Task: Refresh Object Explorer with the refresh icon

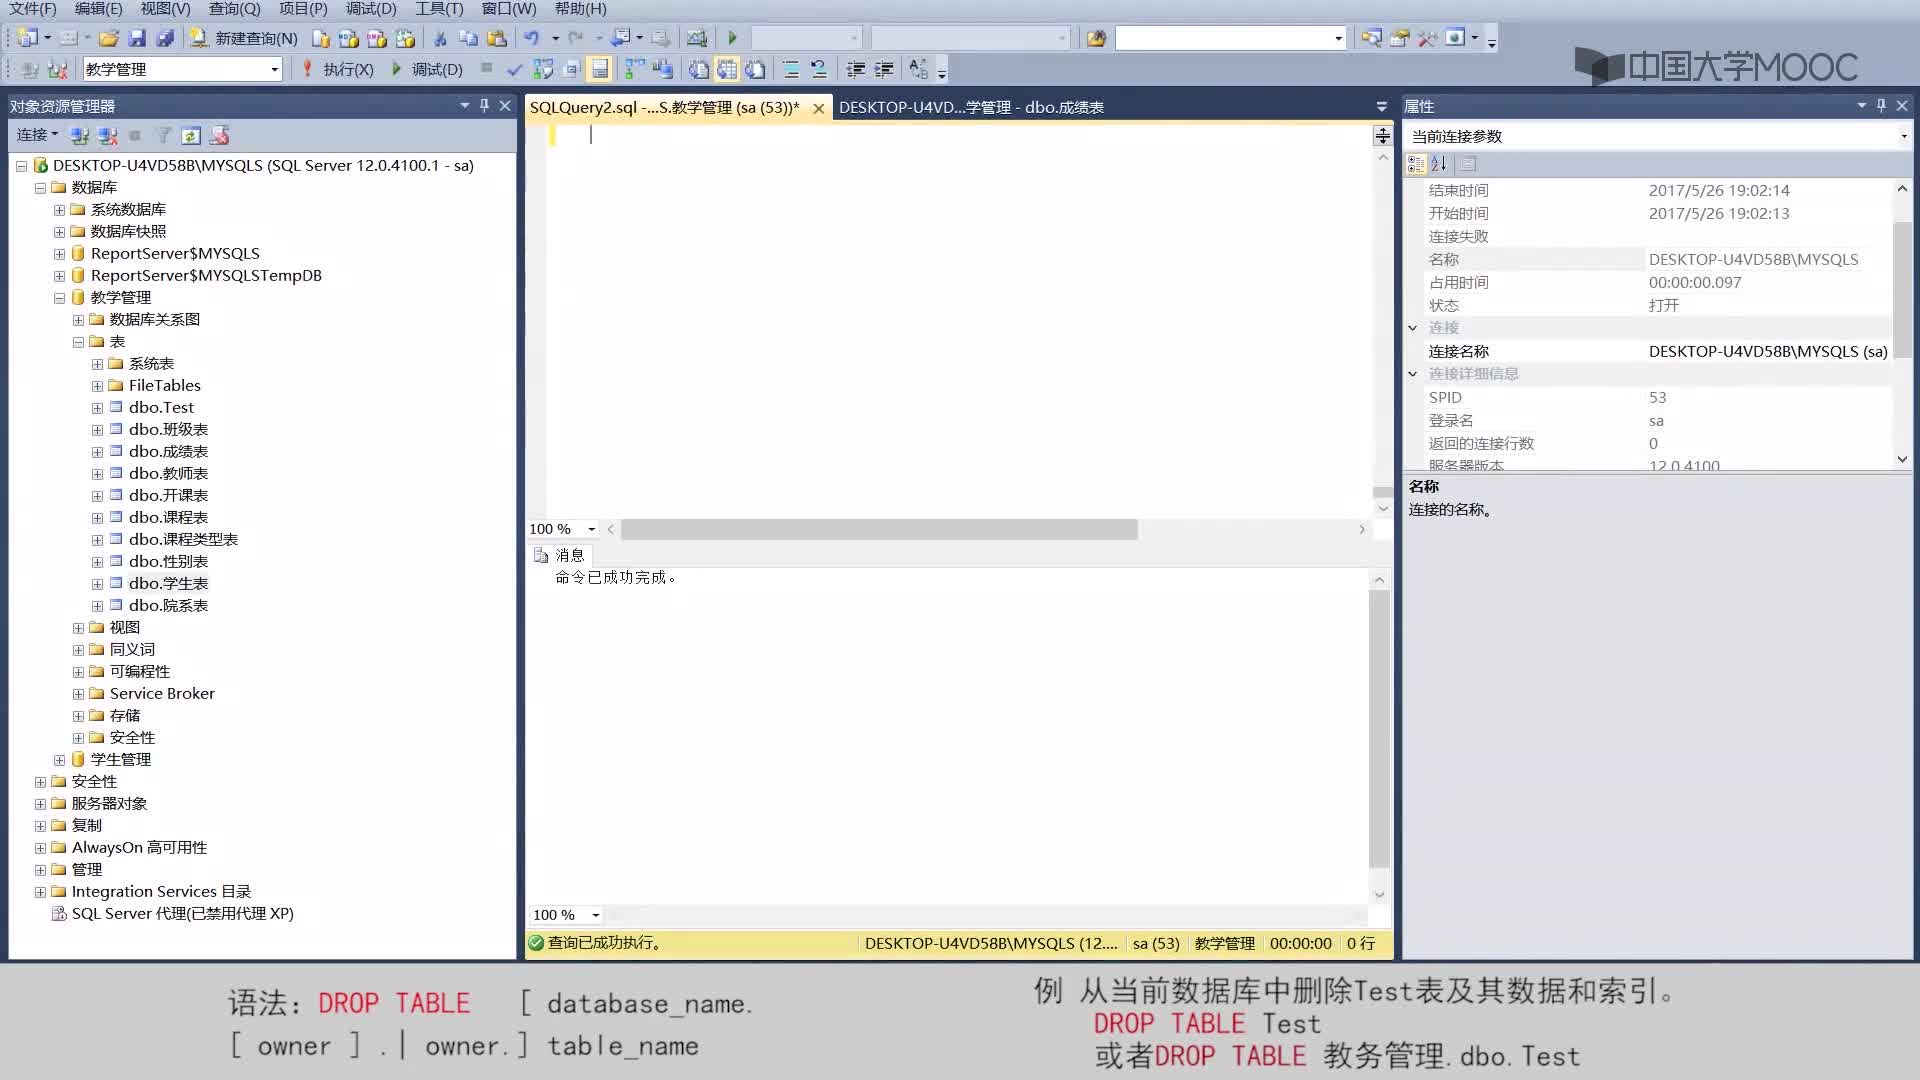Action: pyautogui.click(x=191, y=135)
